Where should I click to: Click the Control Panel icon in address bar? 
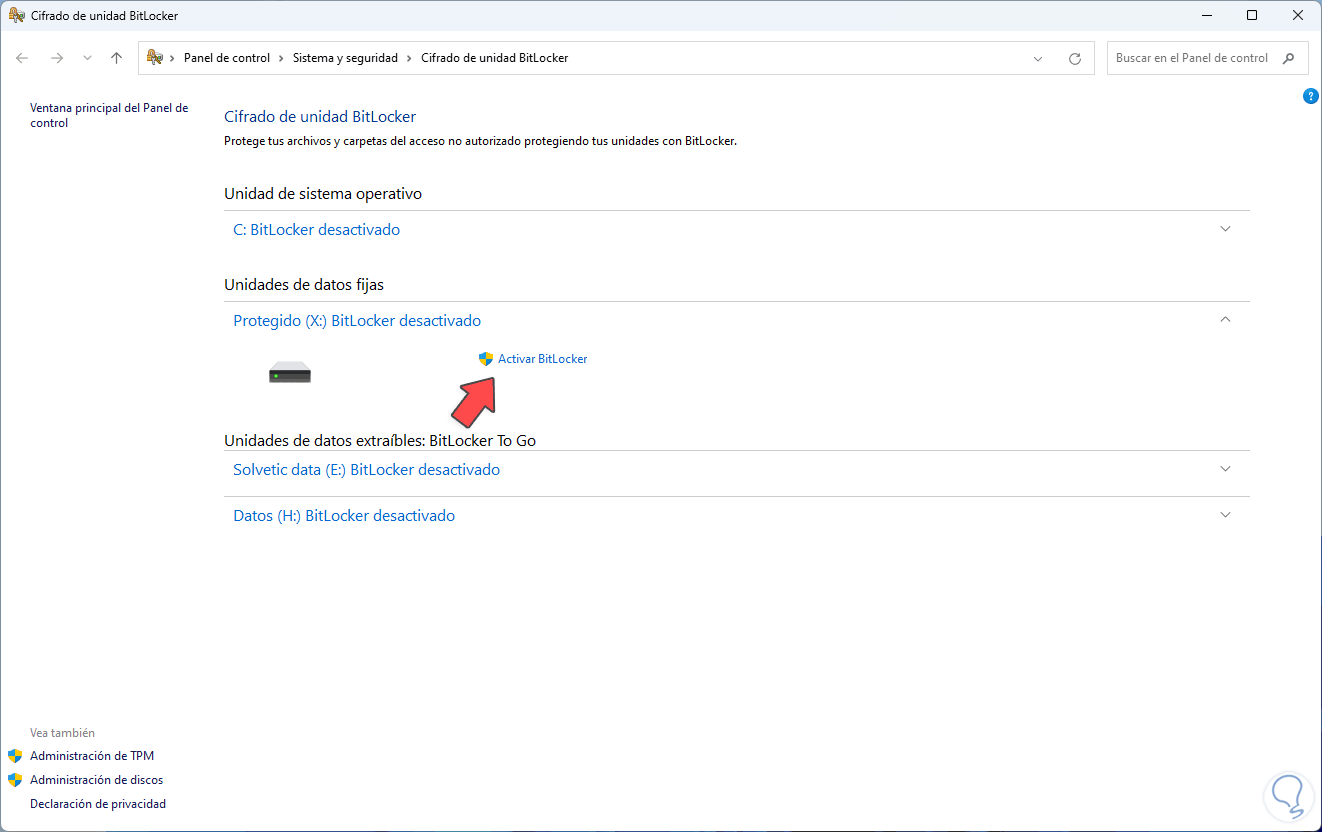[155, 58]
